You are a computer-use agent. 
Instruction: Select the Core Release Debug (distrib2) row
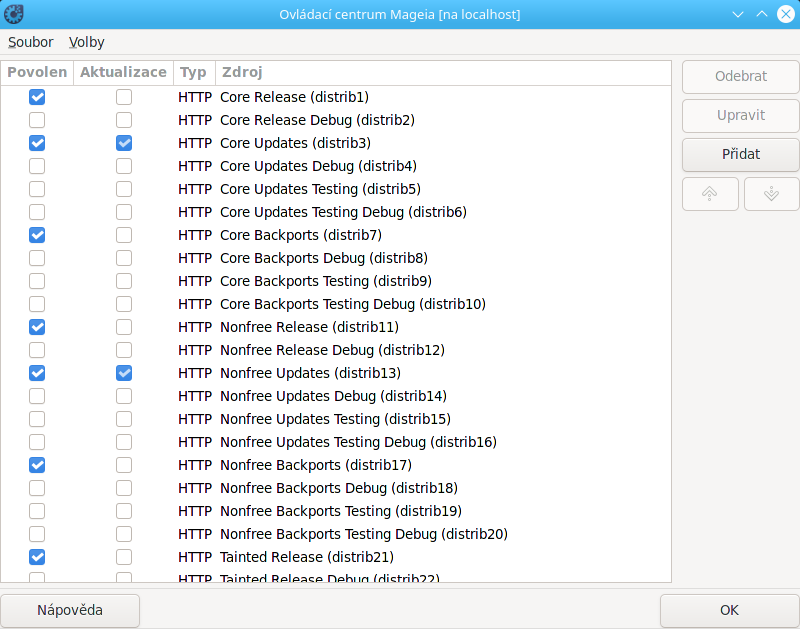point(336,120)
